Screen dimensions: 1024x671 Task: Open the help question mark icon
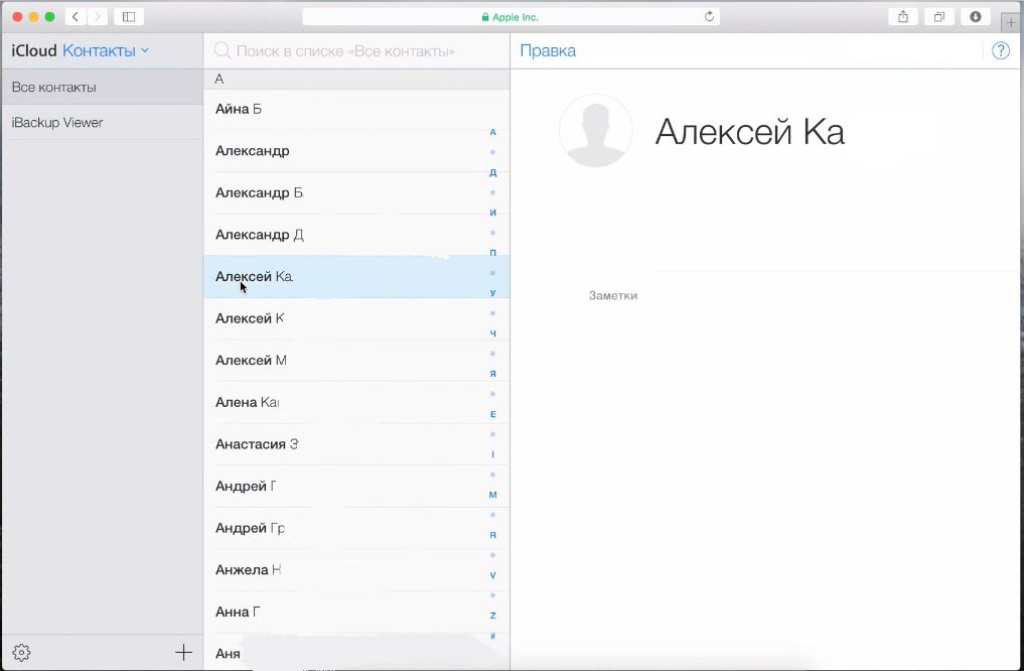[x=1000, y=51]
